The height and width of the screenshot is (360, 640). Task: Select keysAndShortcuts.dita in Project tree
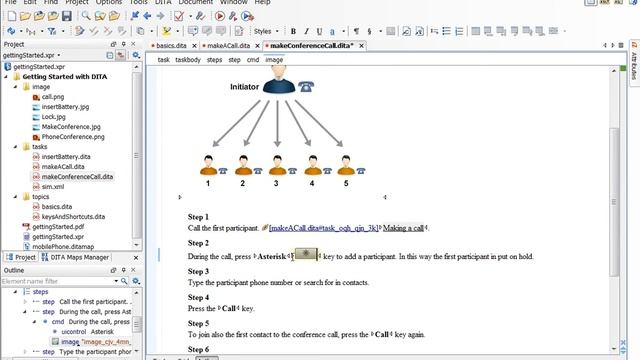coord(73,217)
